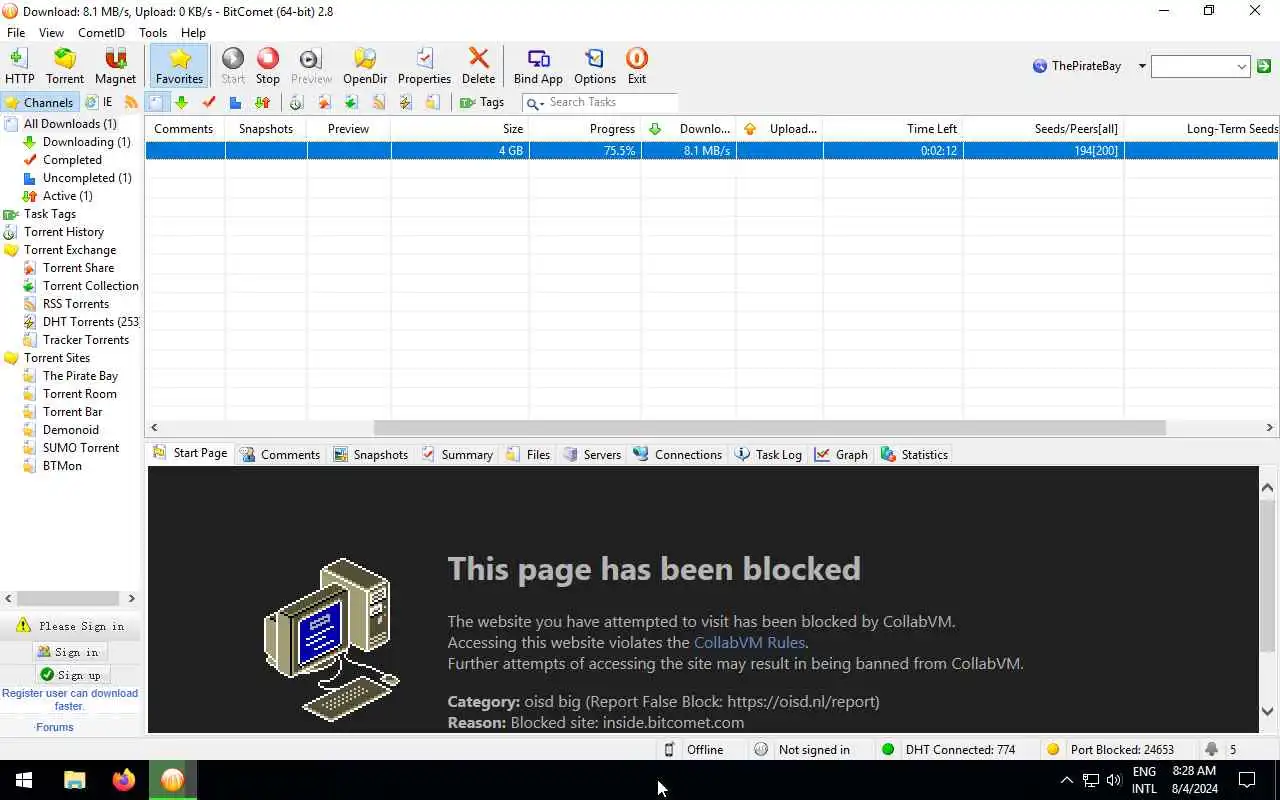Open RSS Torrents in sidebar

[x=76, y=304]
